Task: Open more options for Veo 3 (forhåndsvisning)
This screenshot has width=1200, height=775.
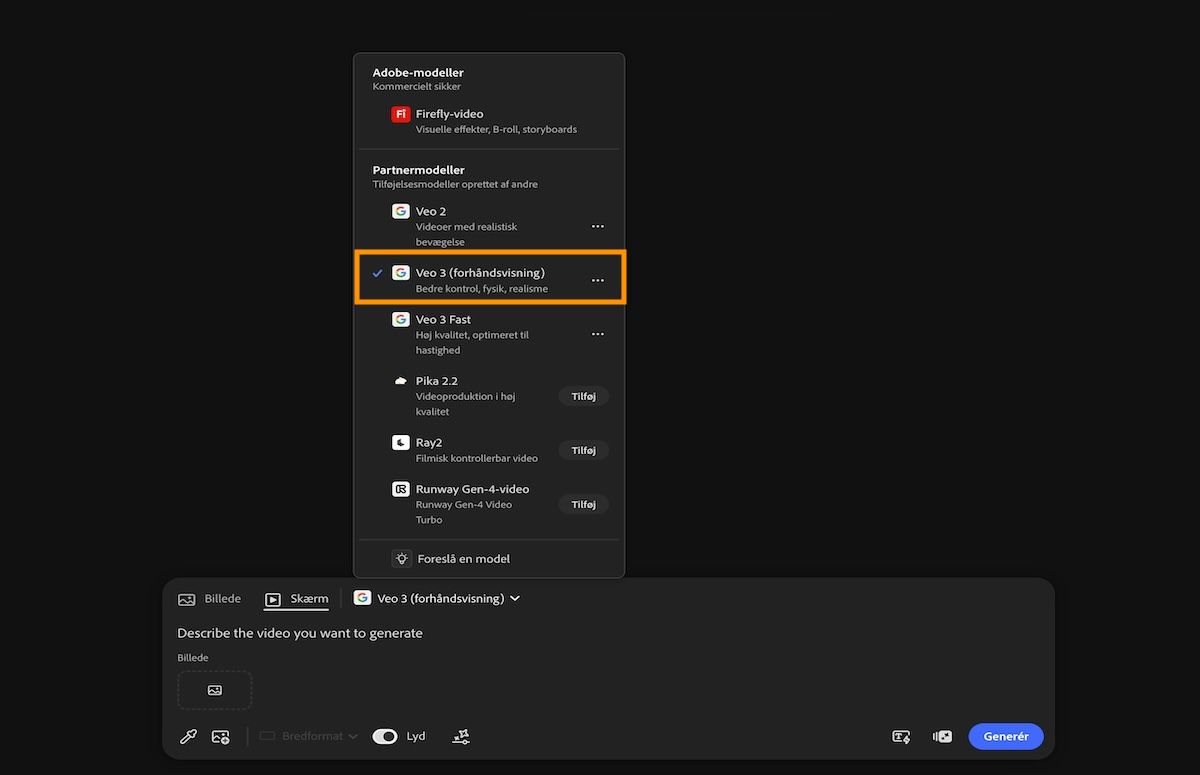Action: 597,281
